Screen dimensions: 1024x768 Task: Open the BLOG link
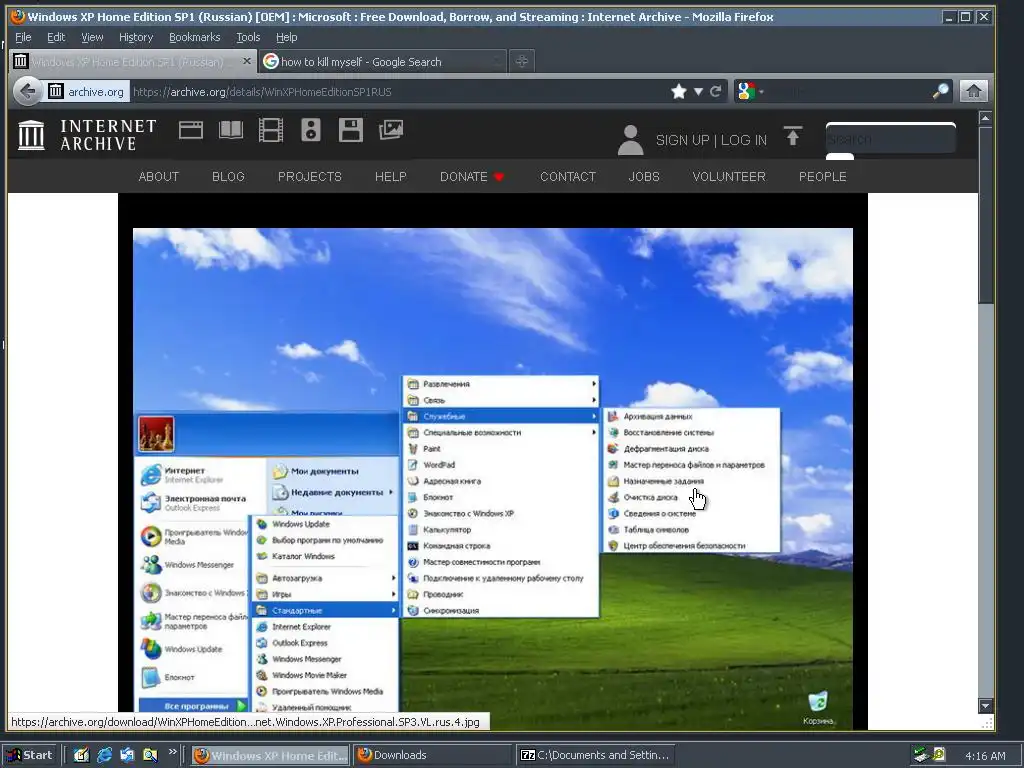pyautogui.click(x=228, y=176)
